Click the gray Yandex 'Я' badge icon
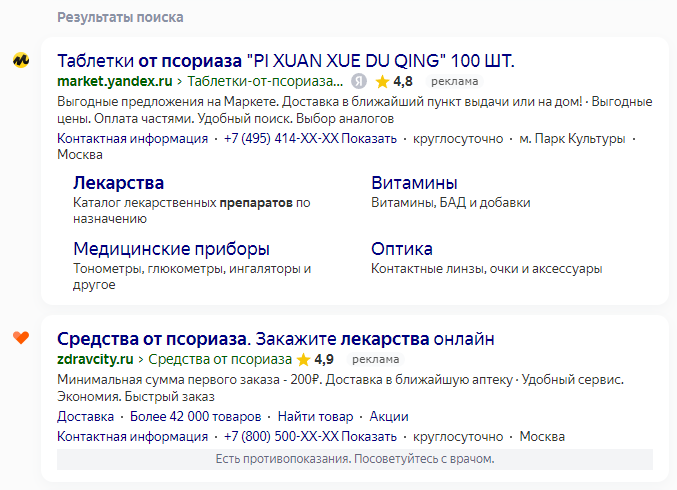 [x=359, y=81]
